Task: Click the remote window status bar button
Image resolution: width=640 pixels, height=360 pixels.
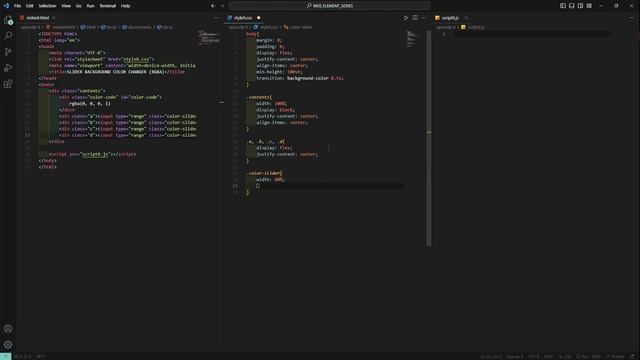Action: [x=6, y=356]
